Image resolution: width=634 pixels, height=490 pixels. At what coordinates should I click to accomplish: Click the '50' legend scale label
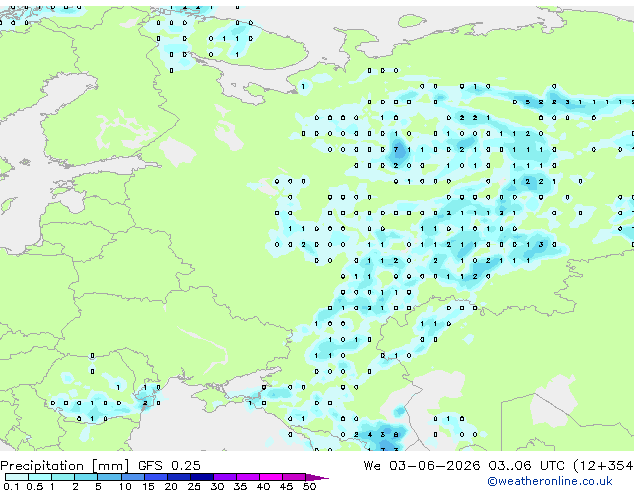309,486
